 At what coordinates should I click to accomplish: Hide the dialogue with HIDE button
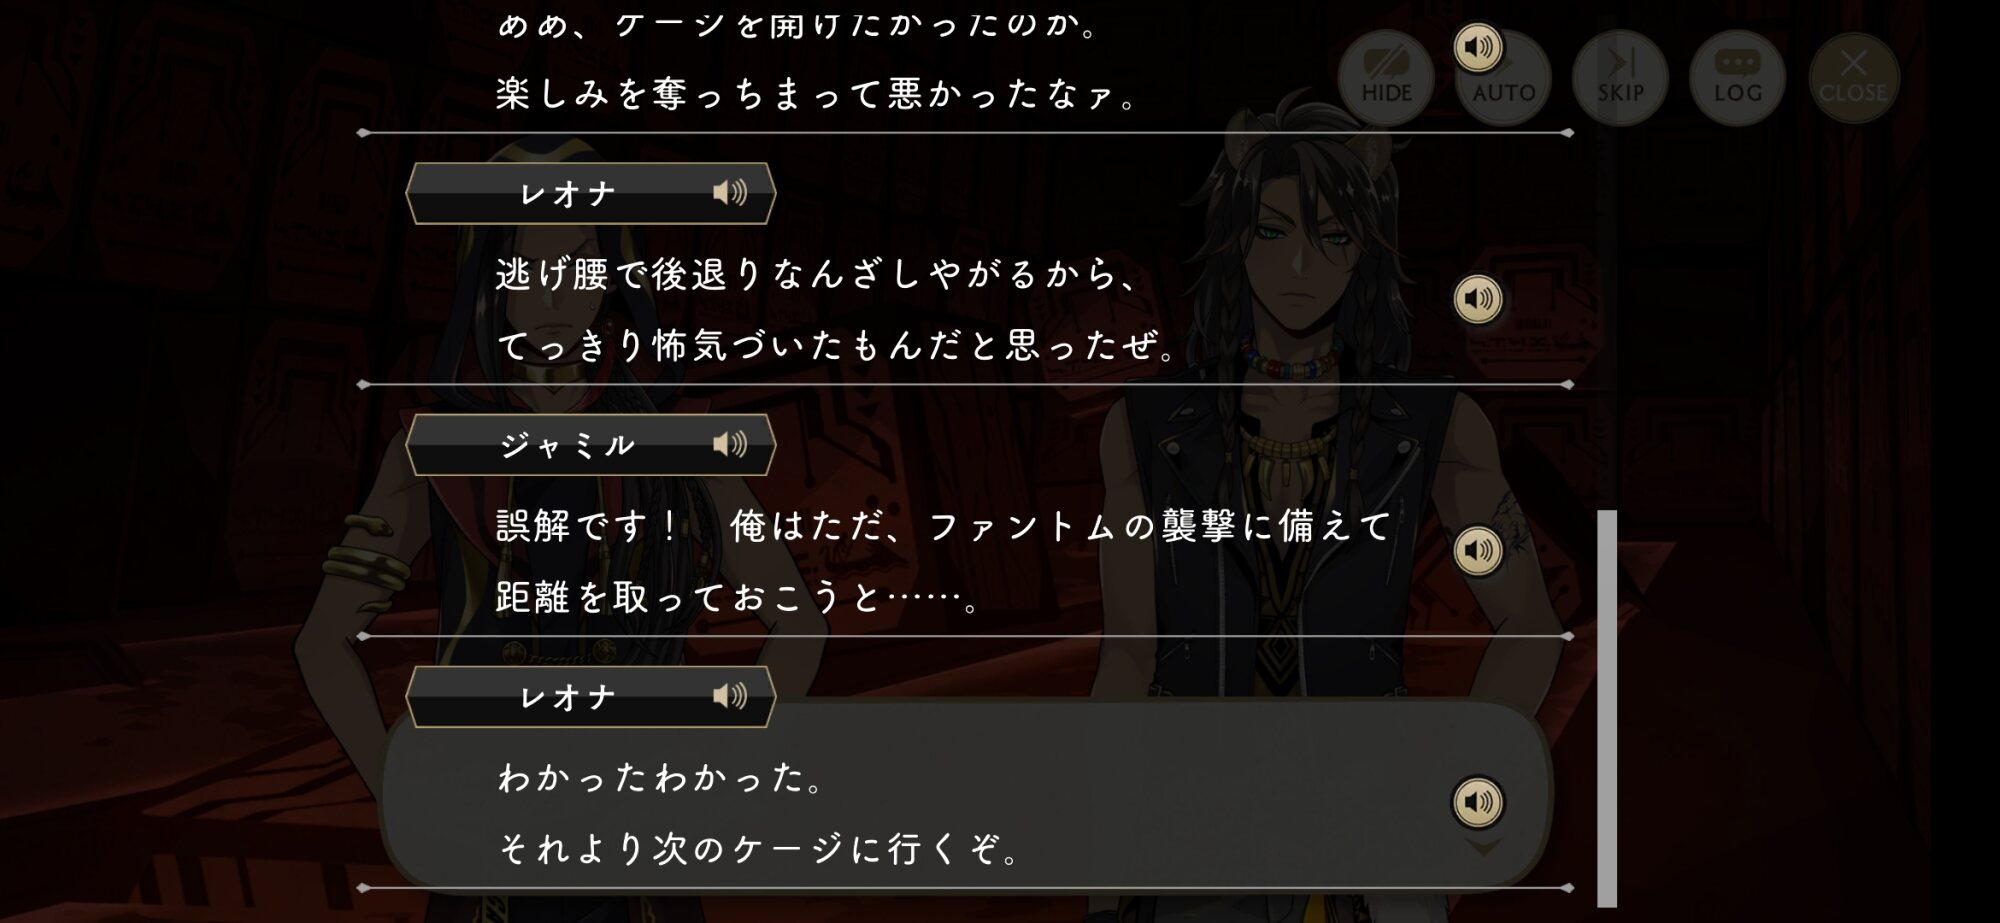click(1386, 77)
